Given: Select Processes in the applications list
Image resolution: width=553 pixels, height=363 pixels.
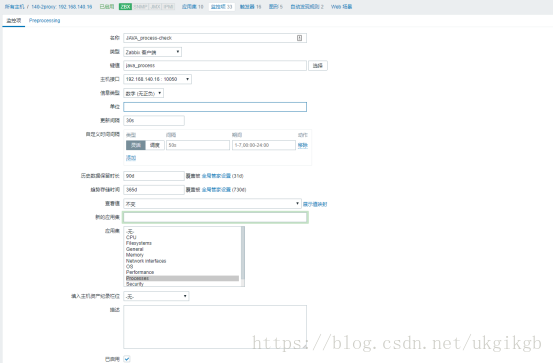Looking at the screenshot, I should point(182,278).
